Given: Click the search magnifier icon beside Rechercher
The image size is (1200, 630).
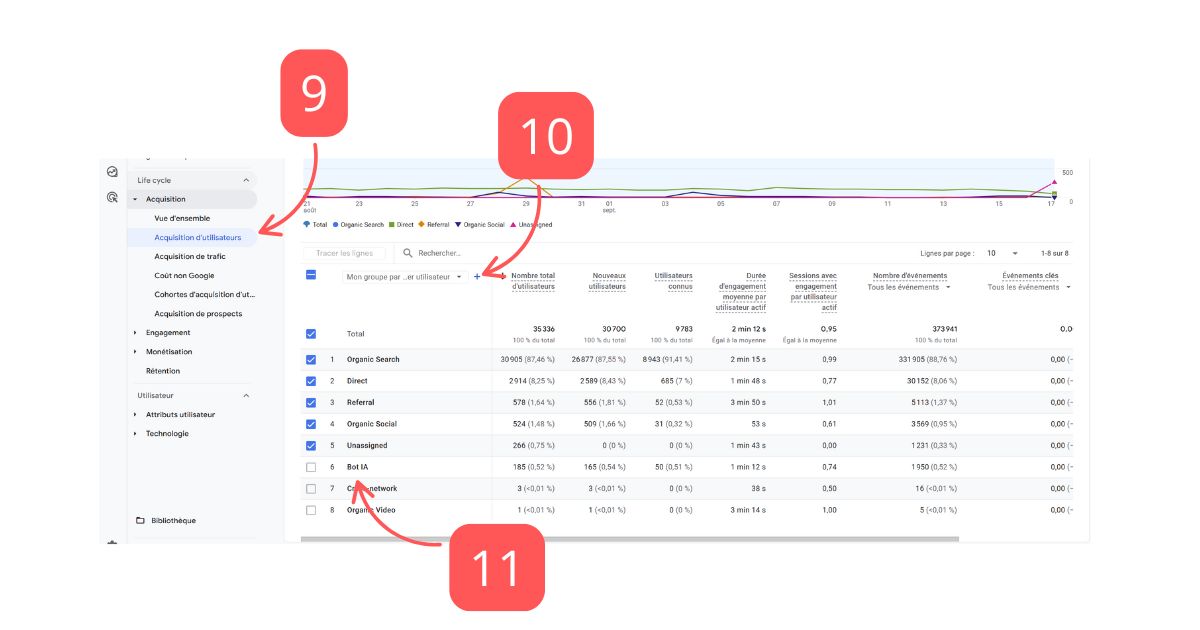Looking at the screenshot, I should pyautogui.click(x=408, y=253).
